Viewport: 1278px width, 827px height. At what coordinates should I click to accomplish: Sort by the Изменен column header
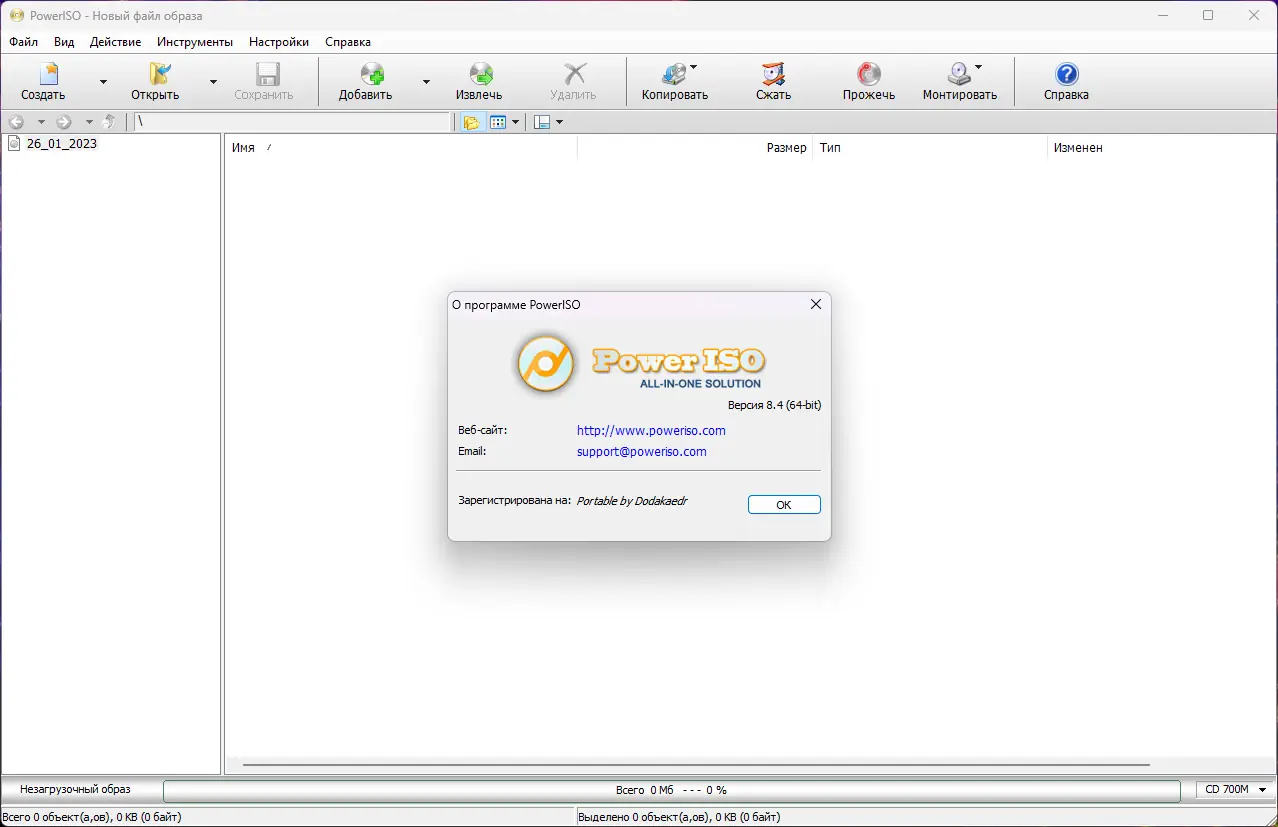click(x=1078, y=147)
